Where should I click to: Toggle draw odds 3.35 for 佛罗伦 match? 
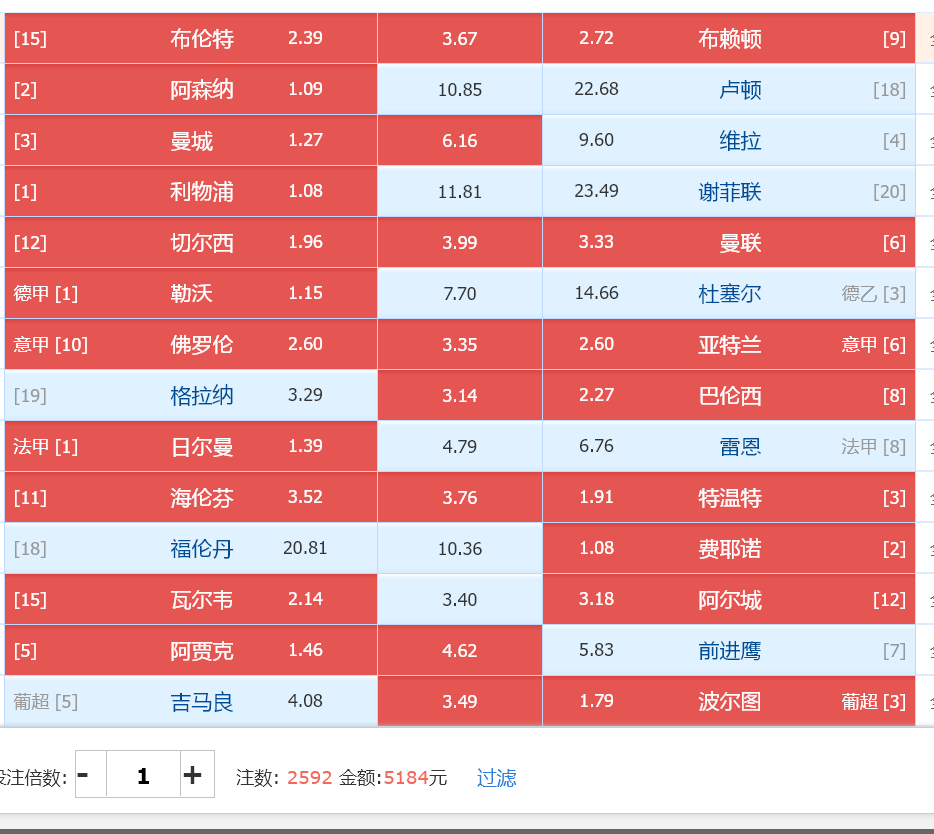[460, 344]
